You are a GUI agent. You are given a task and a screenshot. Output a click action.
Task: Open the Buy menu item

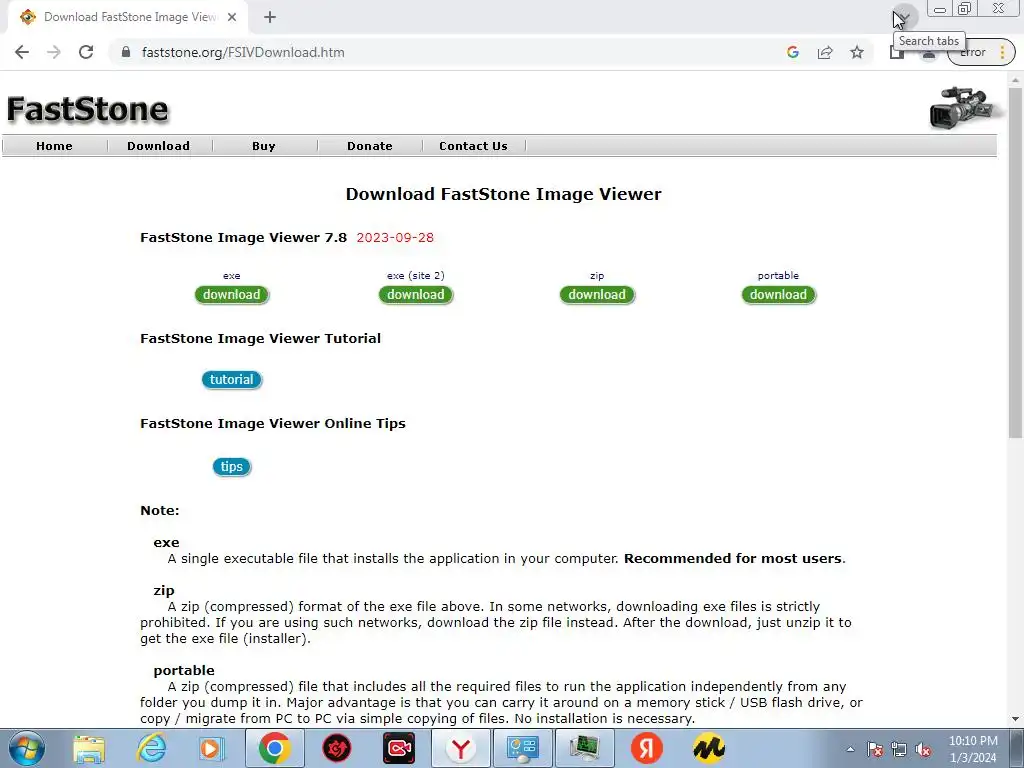point(264,146)
